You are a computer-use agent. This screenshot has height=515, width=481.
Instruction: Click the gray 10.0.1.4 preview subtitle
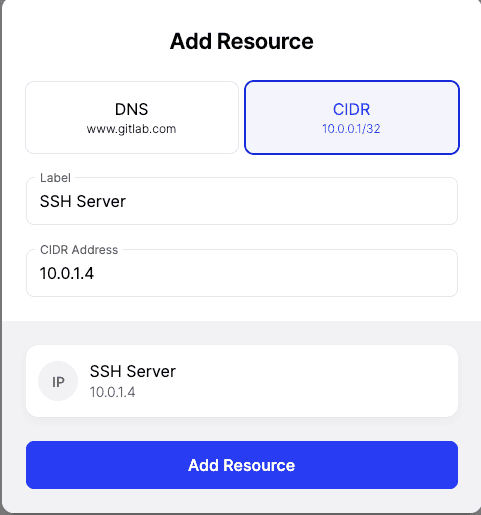(113, 392)
